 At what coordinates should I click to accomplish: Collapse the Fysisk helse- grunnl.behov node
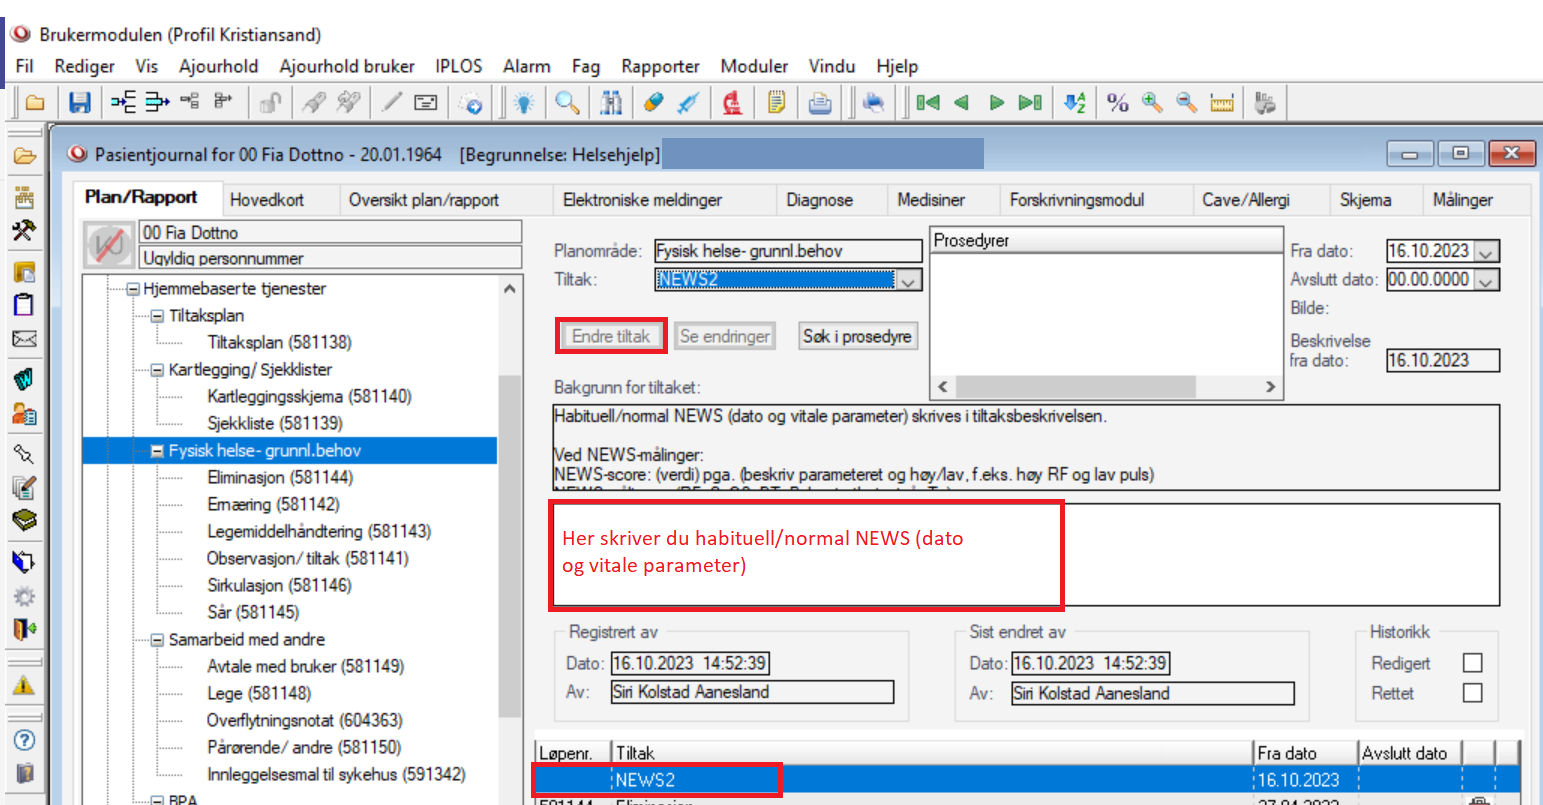157,451
